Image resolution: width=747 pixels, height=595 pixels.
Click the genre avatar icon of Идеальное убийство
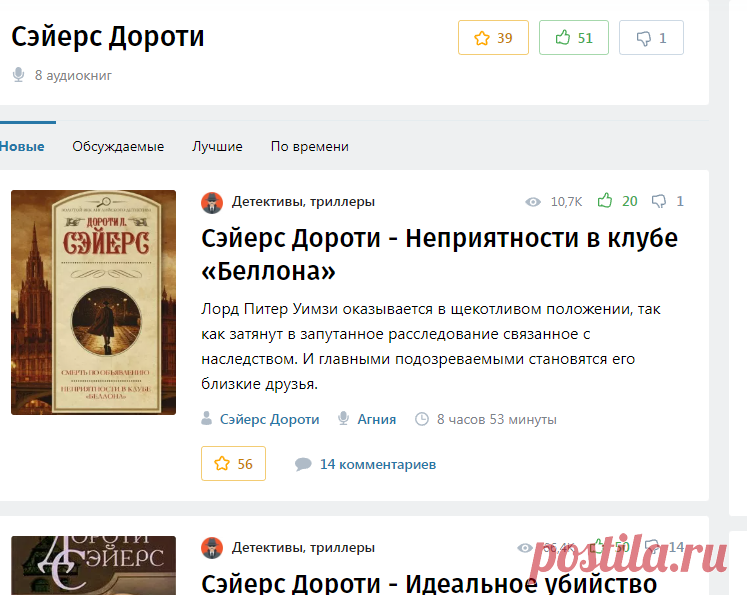[212, 548]
